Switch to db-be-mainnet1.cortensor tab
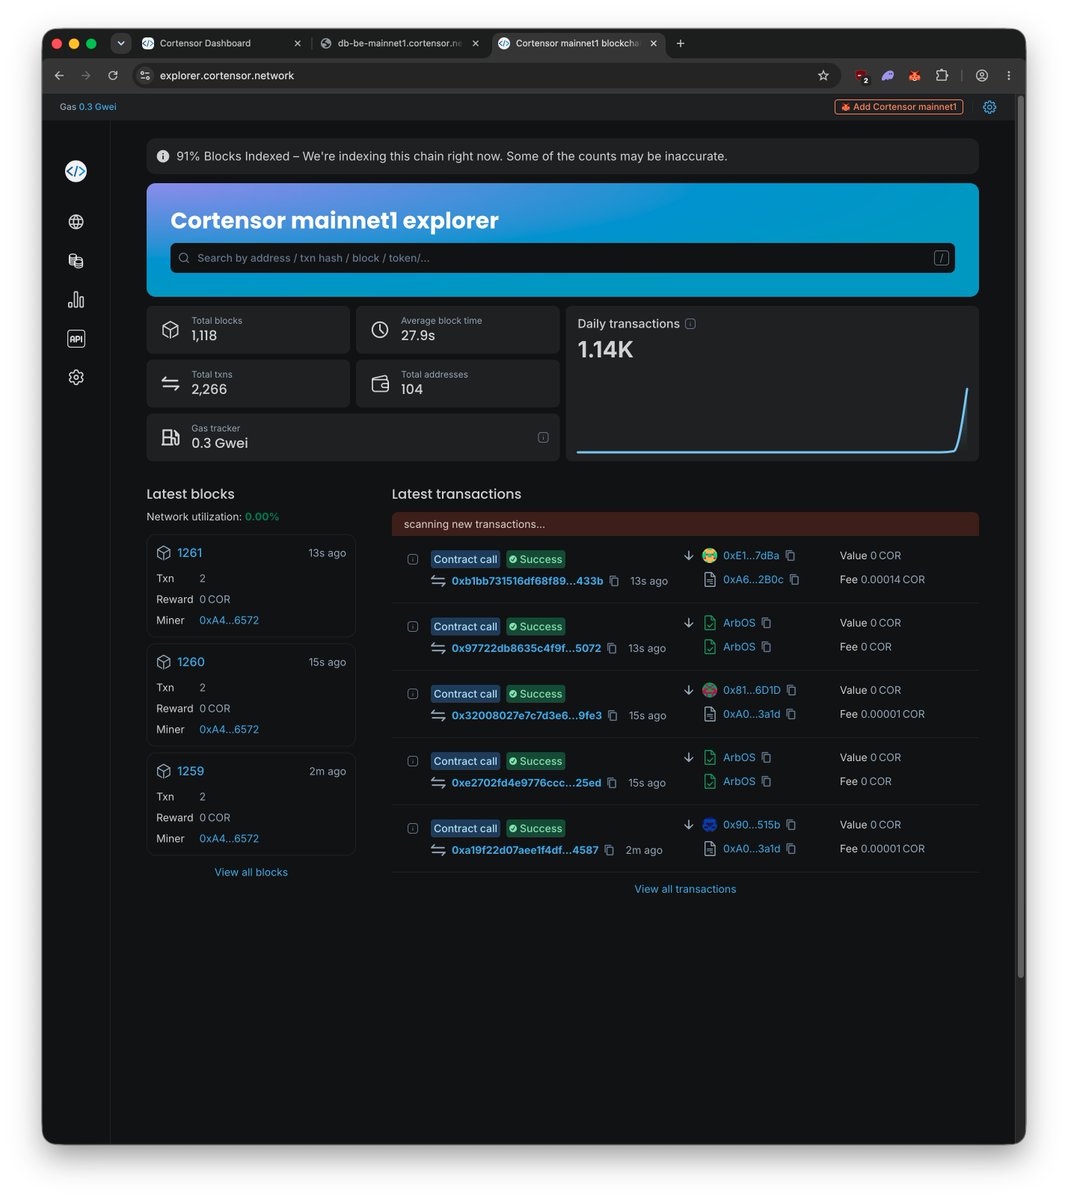The height and width of the screenshot is (1200, 1068). click(x=399, y=43)
